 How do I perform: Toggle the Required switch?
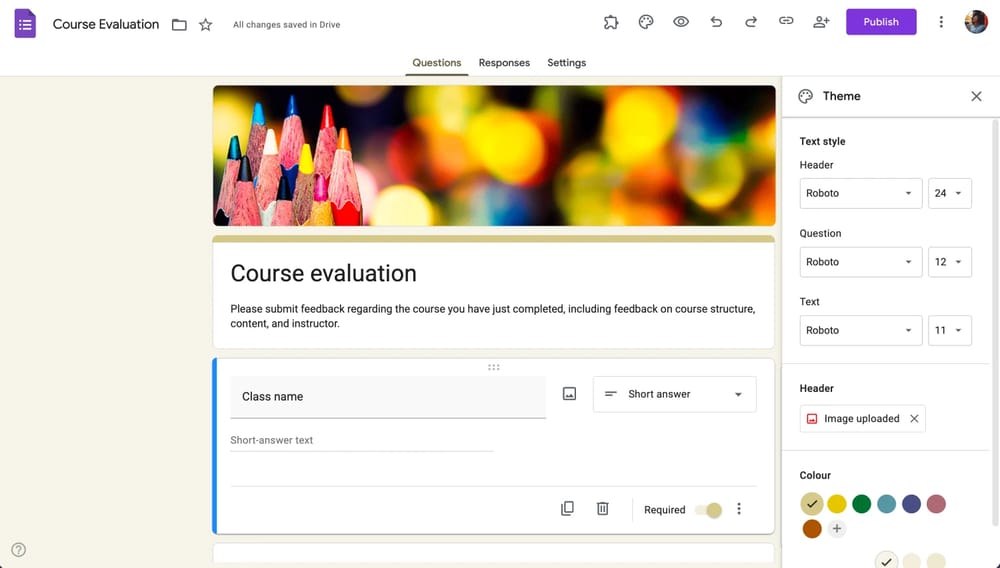point(709,510)
